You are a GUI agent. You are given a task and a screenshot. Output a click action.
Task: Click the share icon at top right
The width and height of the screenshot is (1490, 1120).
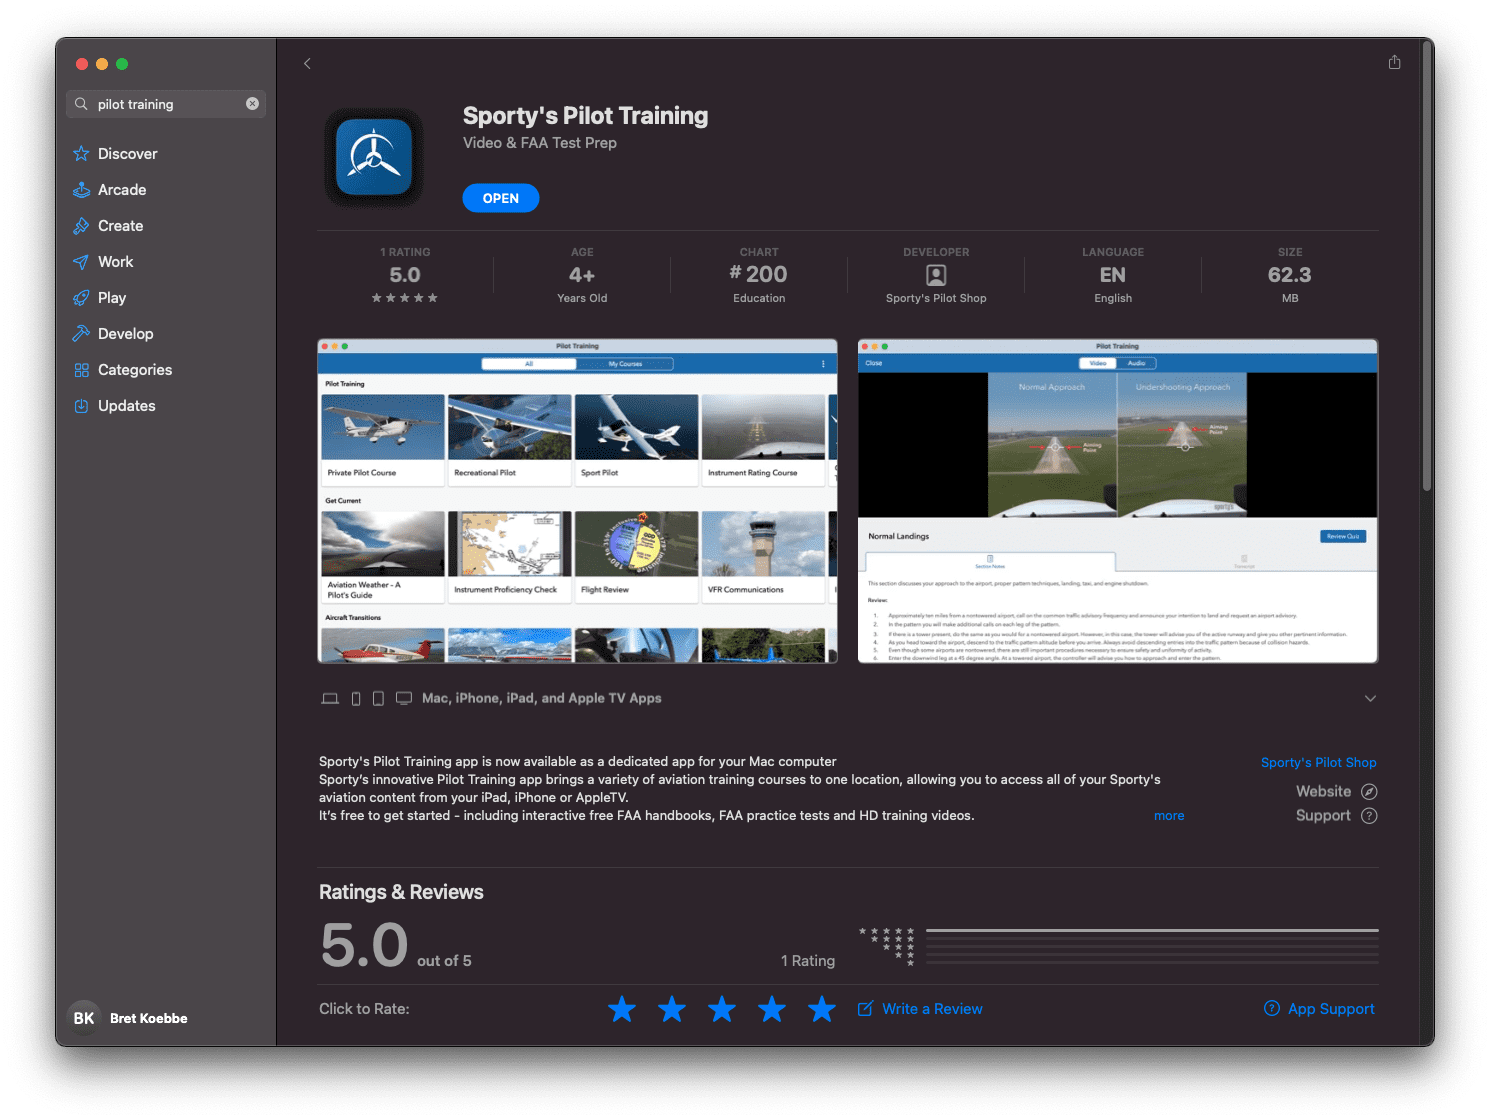click(1394, 62)
